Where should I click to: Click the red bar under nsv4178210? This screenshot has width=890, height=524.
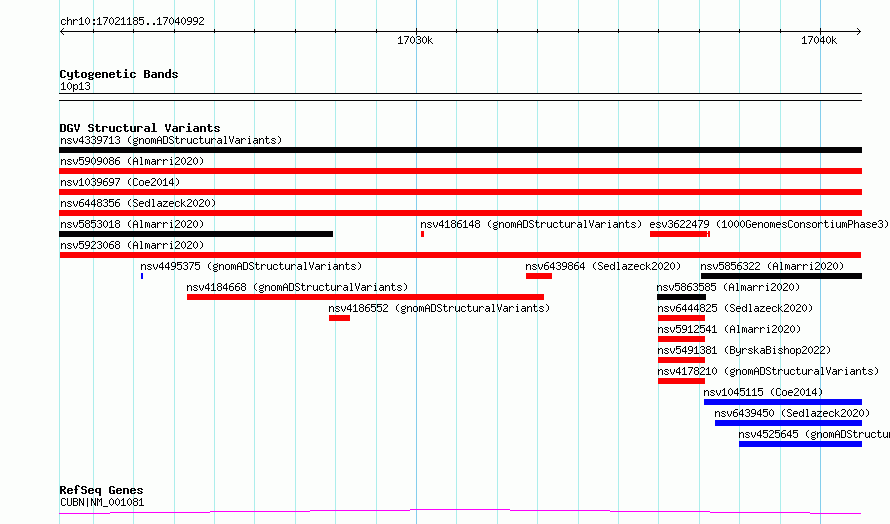point(681,381)
